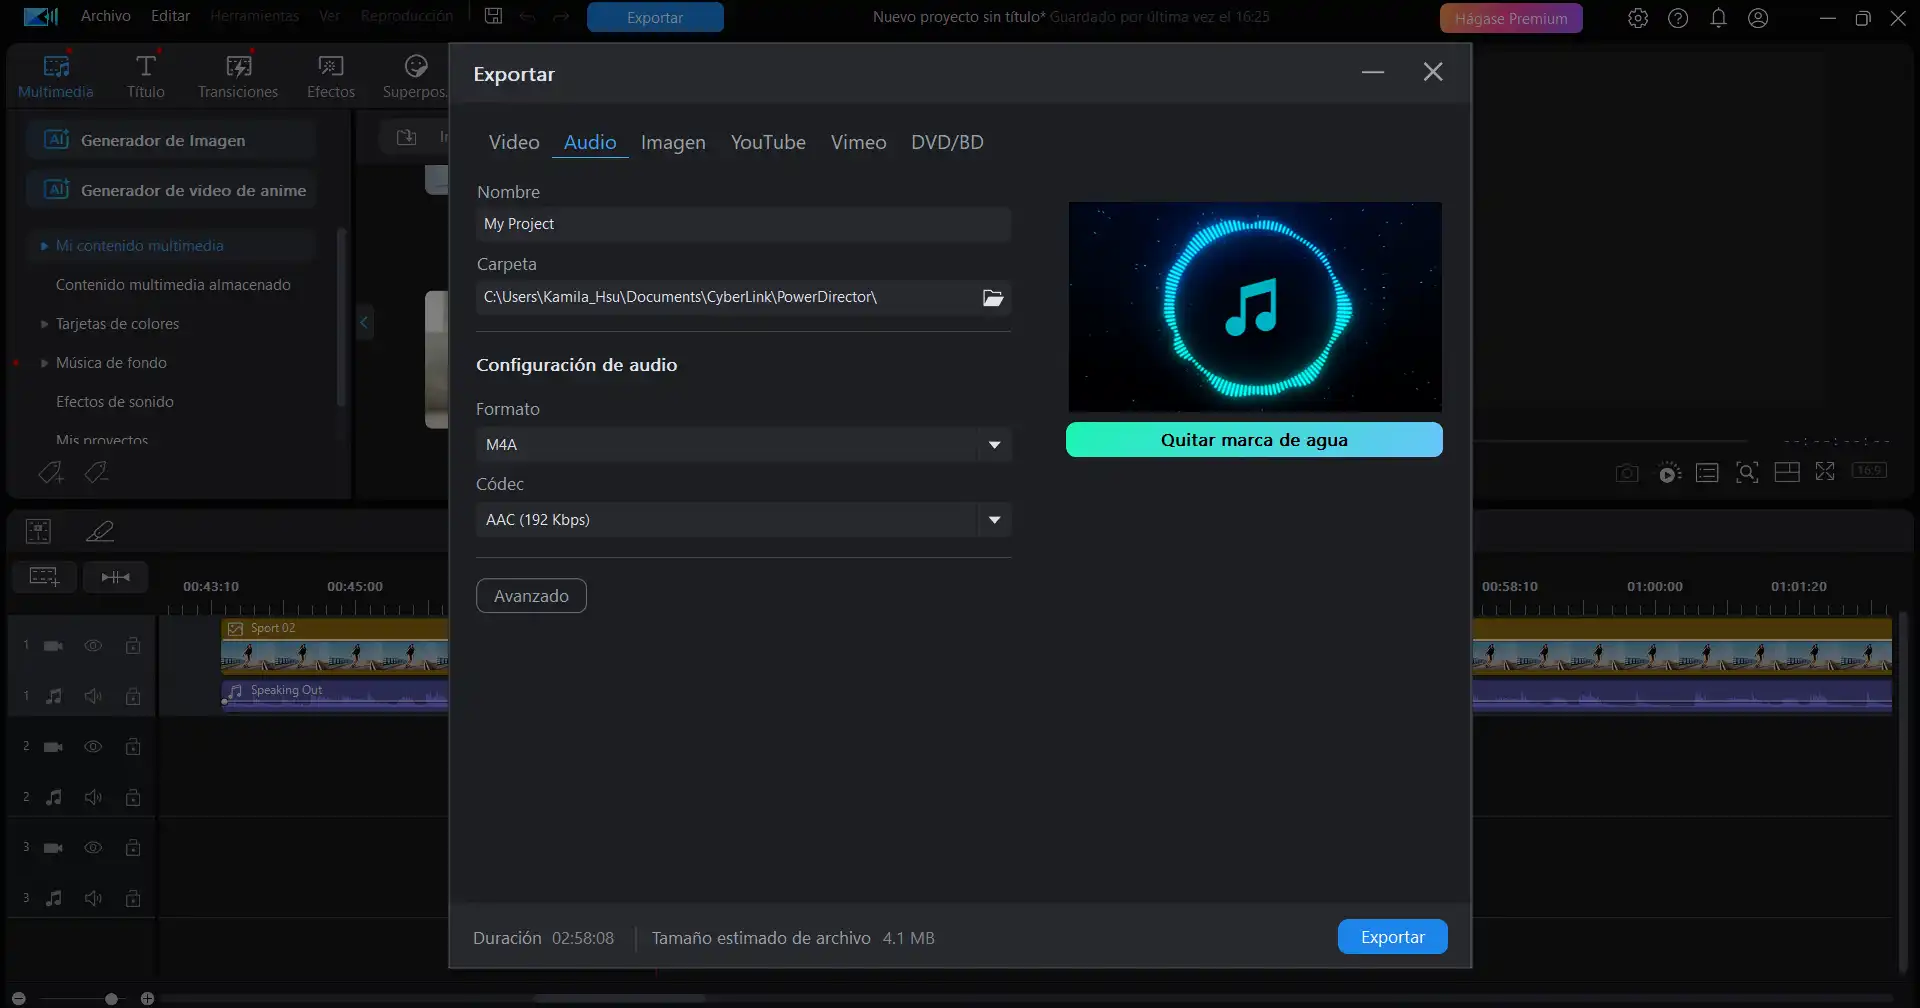Open the Vimeo export tab
Viewport: 1920px width, 1008px height.
(x=858, y=142)
